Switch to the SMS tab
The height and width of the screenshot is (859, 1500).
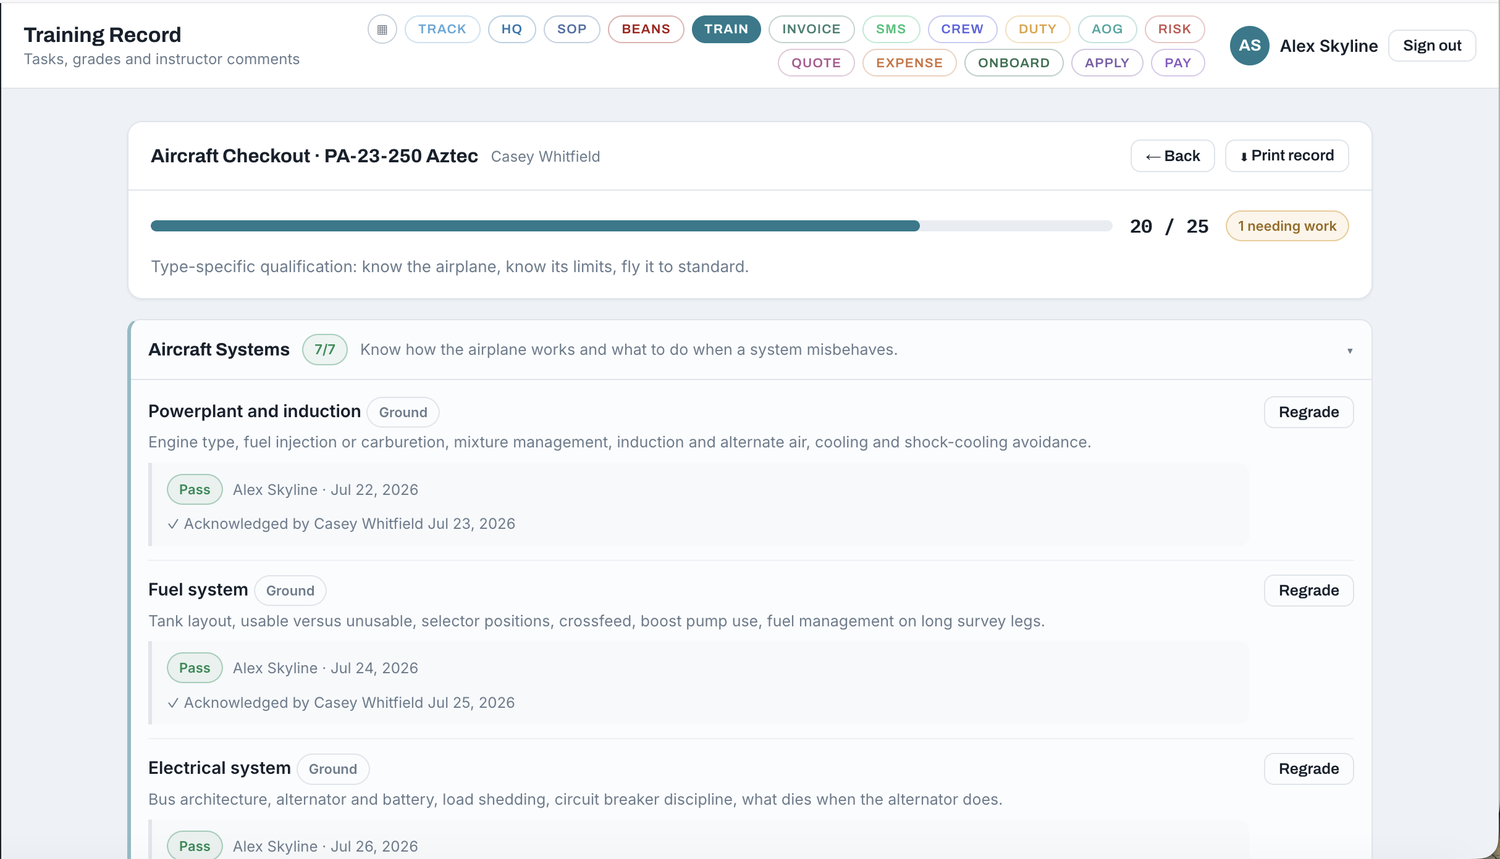[x=891, y=29]
